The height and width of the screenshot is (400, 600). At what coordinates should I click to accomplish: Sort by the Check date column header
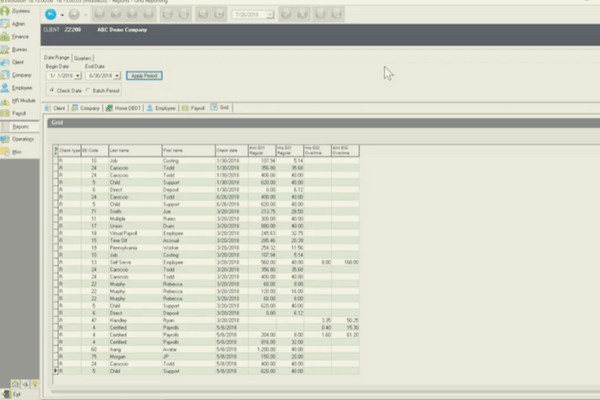click(x=232, y=151)
